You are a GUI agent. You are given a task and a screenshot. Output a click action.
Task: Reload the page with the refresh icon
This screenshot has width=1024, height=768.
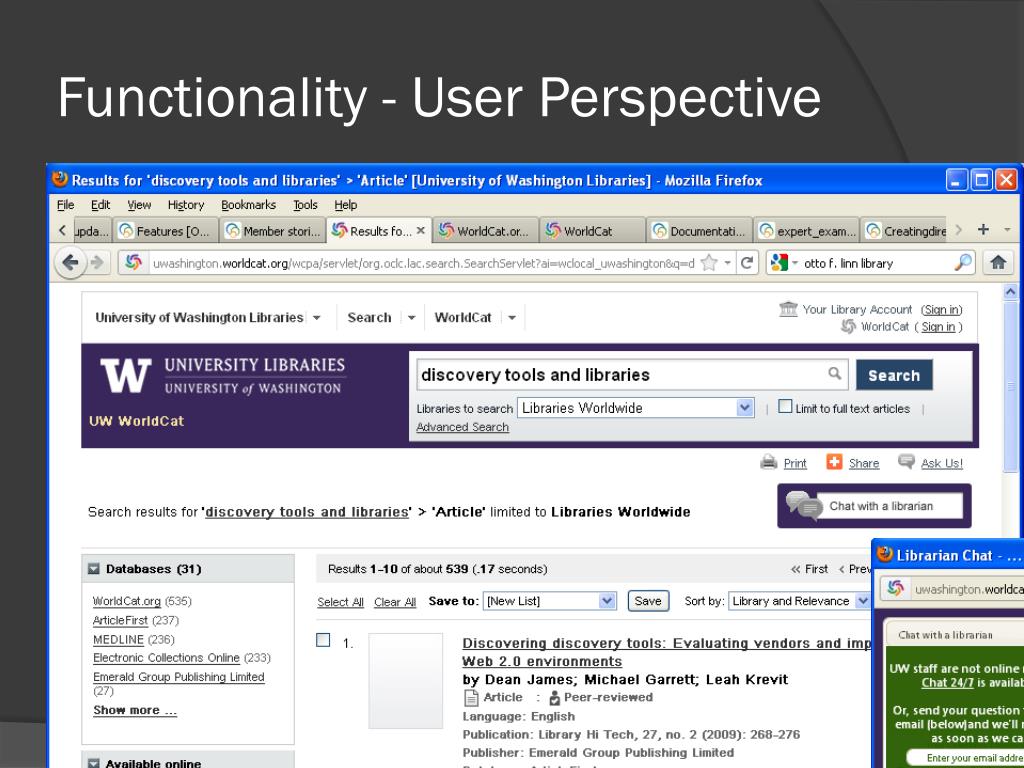(x=746, y=263)
